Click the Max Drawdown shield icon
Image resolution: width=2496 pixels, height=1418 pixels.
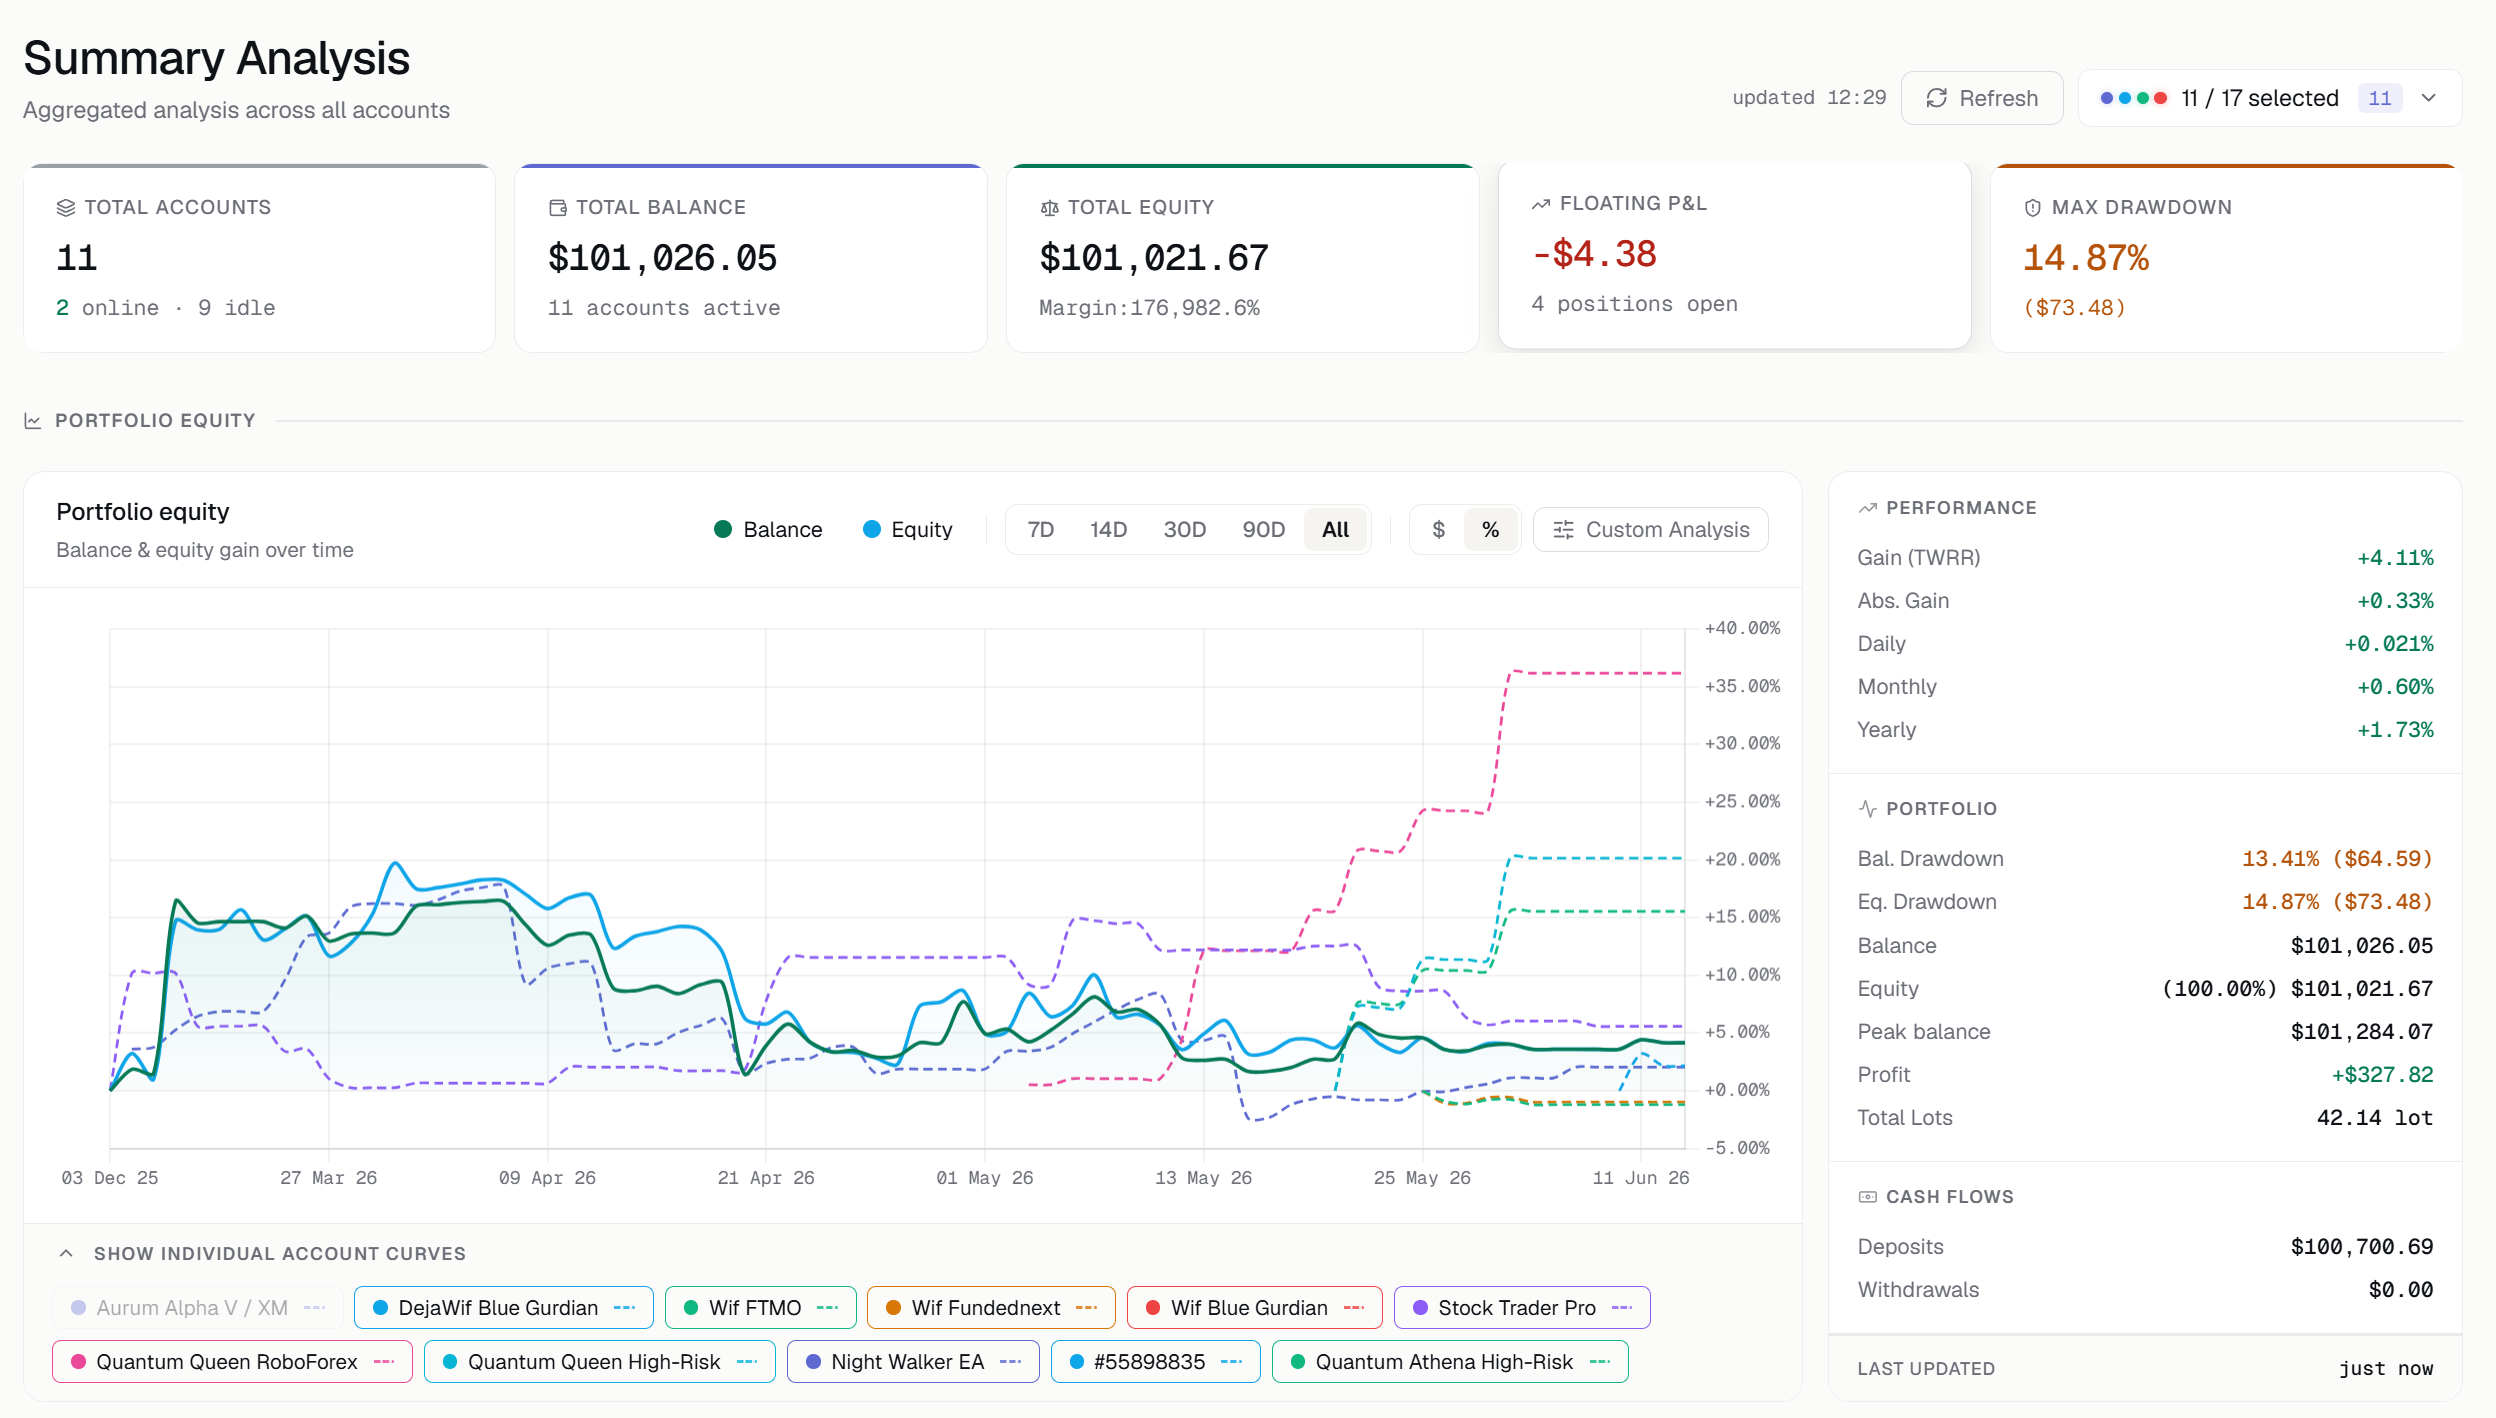pos(2033,208)
